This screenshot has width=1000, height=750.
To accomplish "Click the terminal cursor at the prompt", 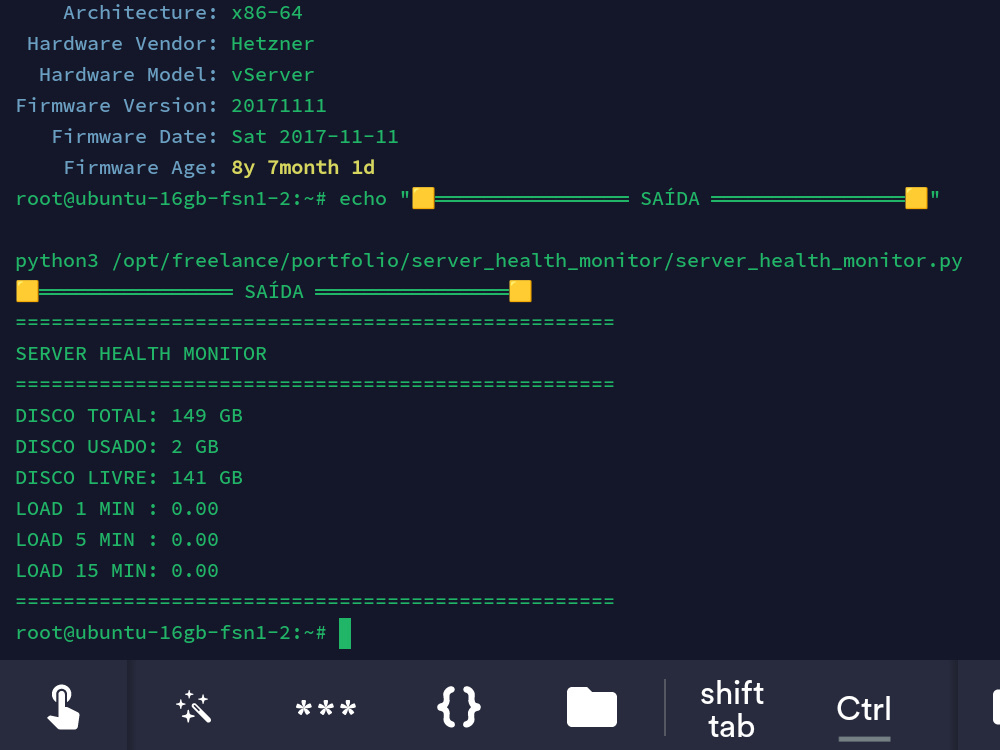I will (x=345, y=633).
